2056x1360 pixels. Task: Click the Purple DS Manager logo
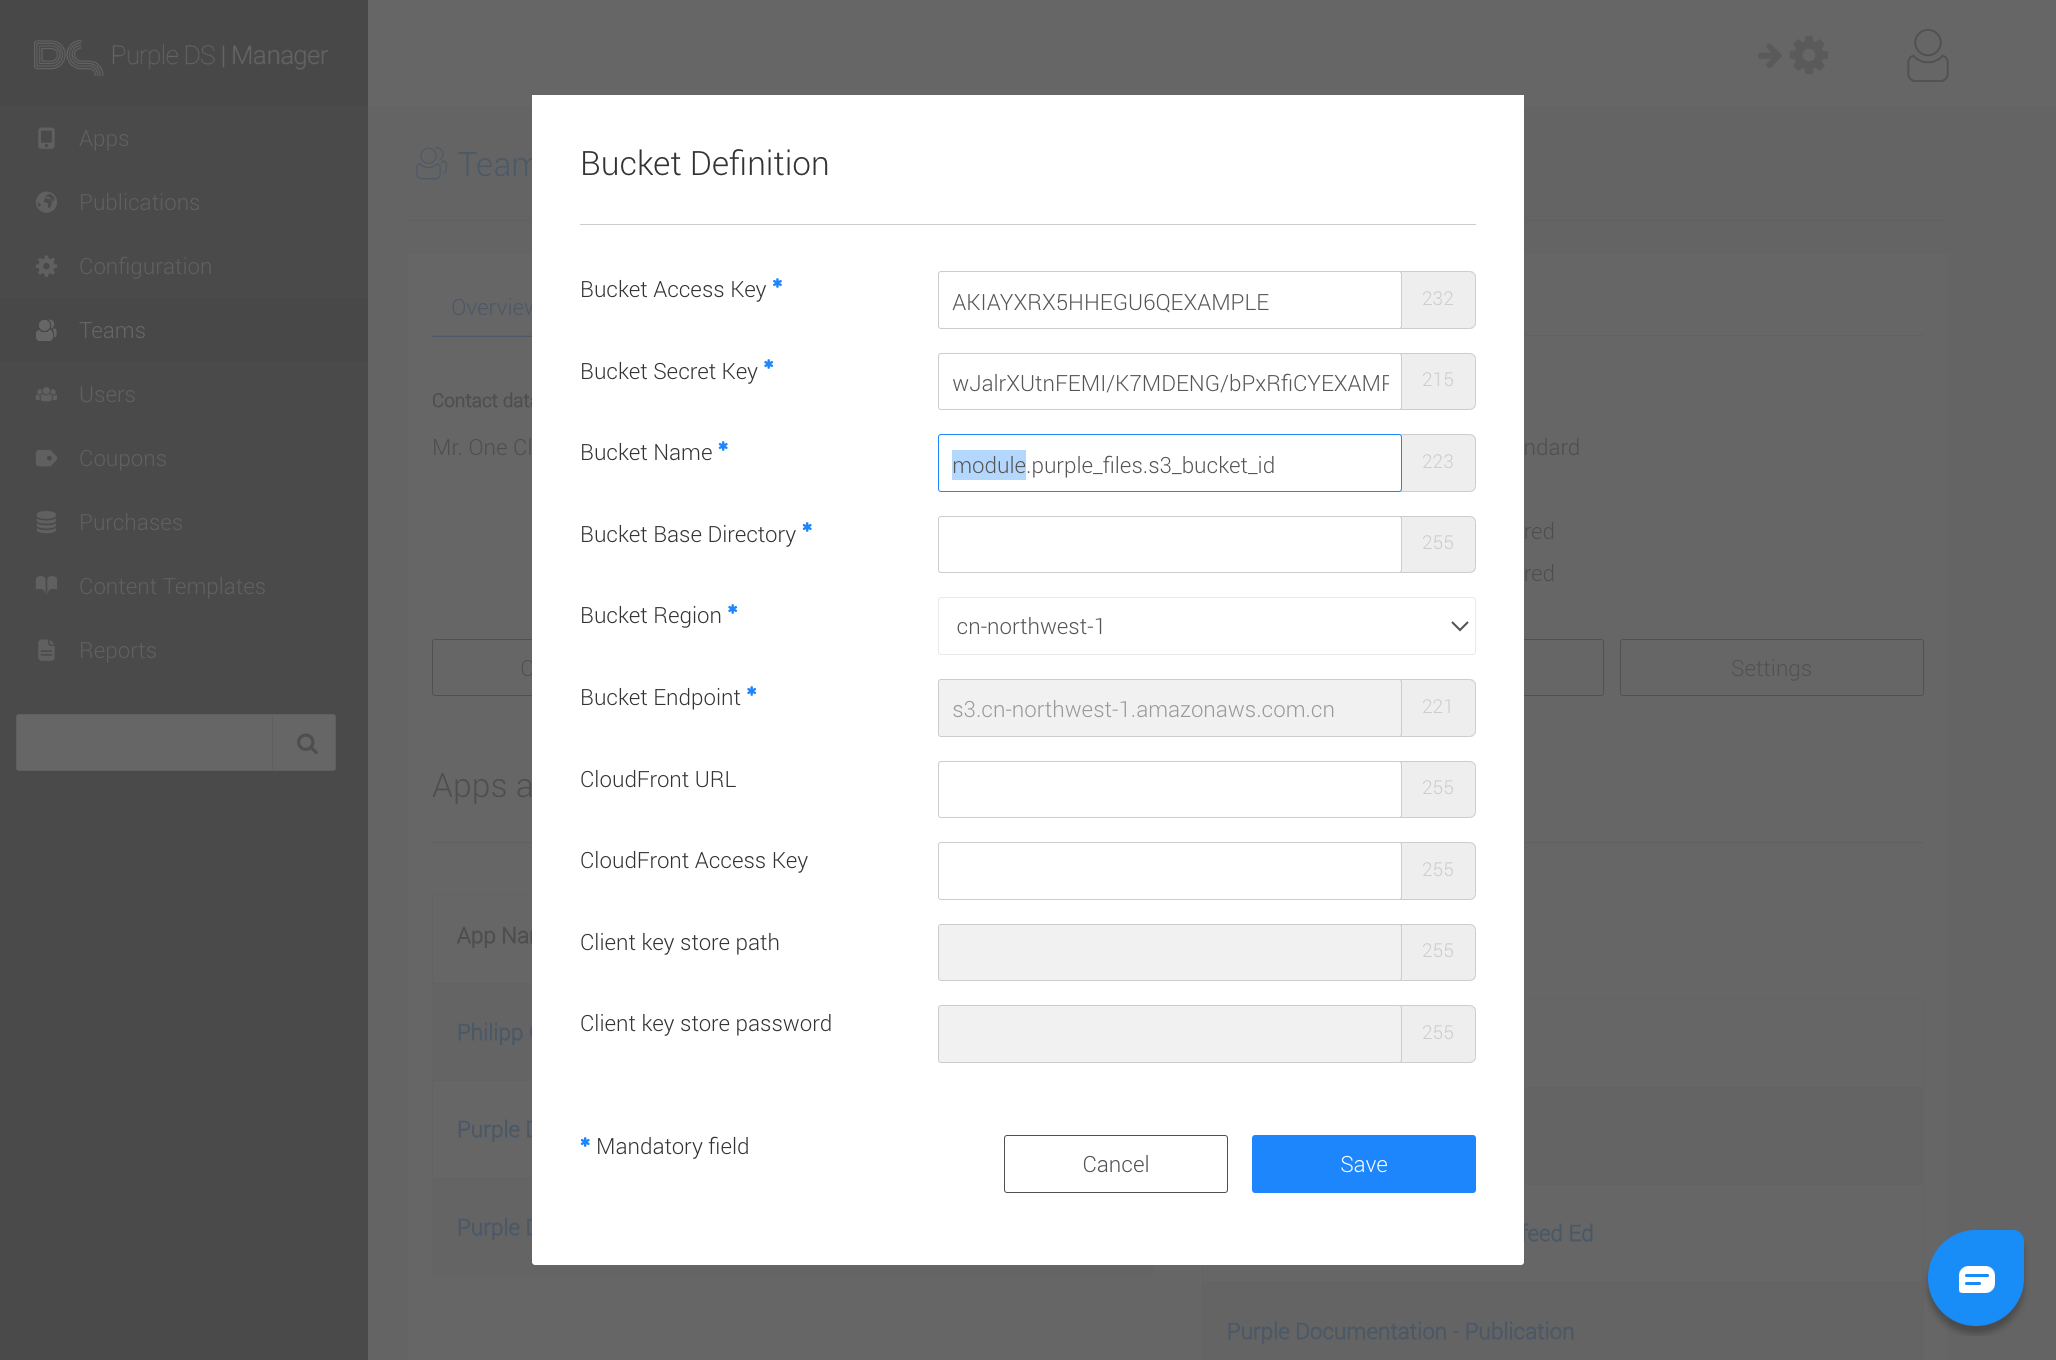180,56
